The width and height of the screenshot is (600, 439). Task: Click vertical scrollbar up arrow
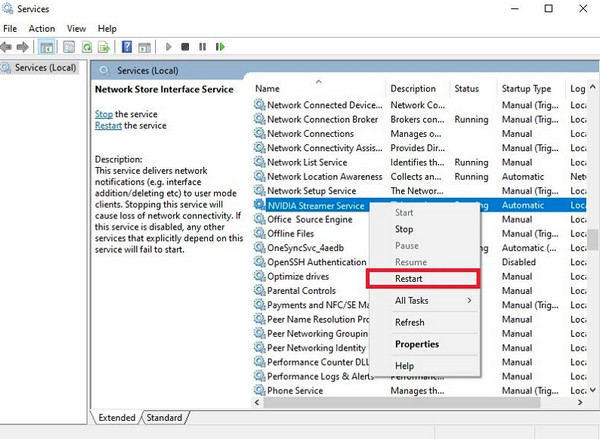[x=592, y=87]
